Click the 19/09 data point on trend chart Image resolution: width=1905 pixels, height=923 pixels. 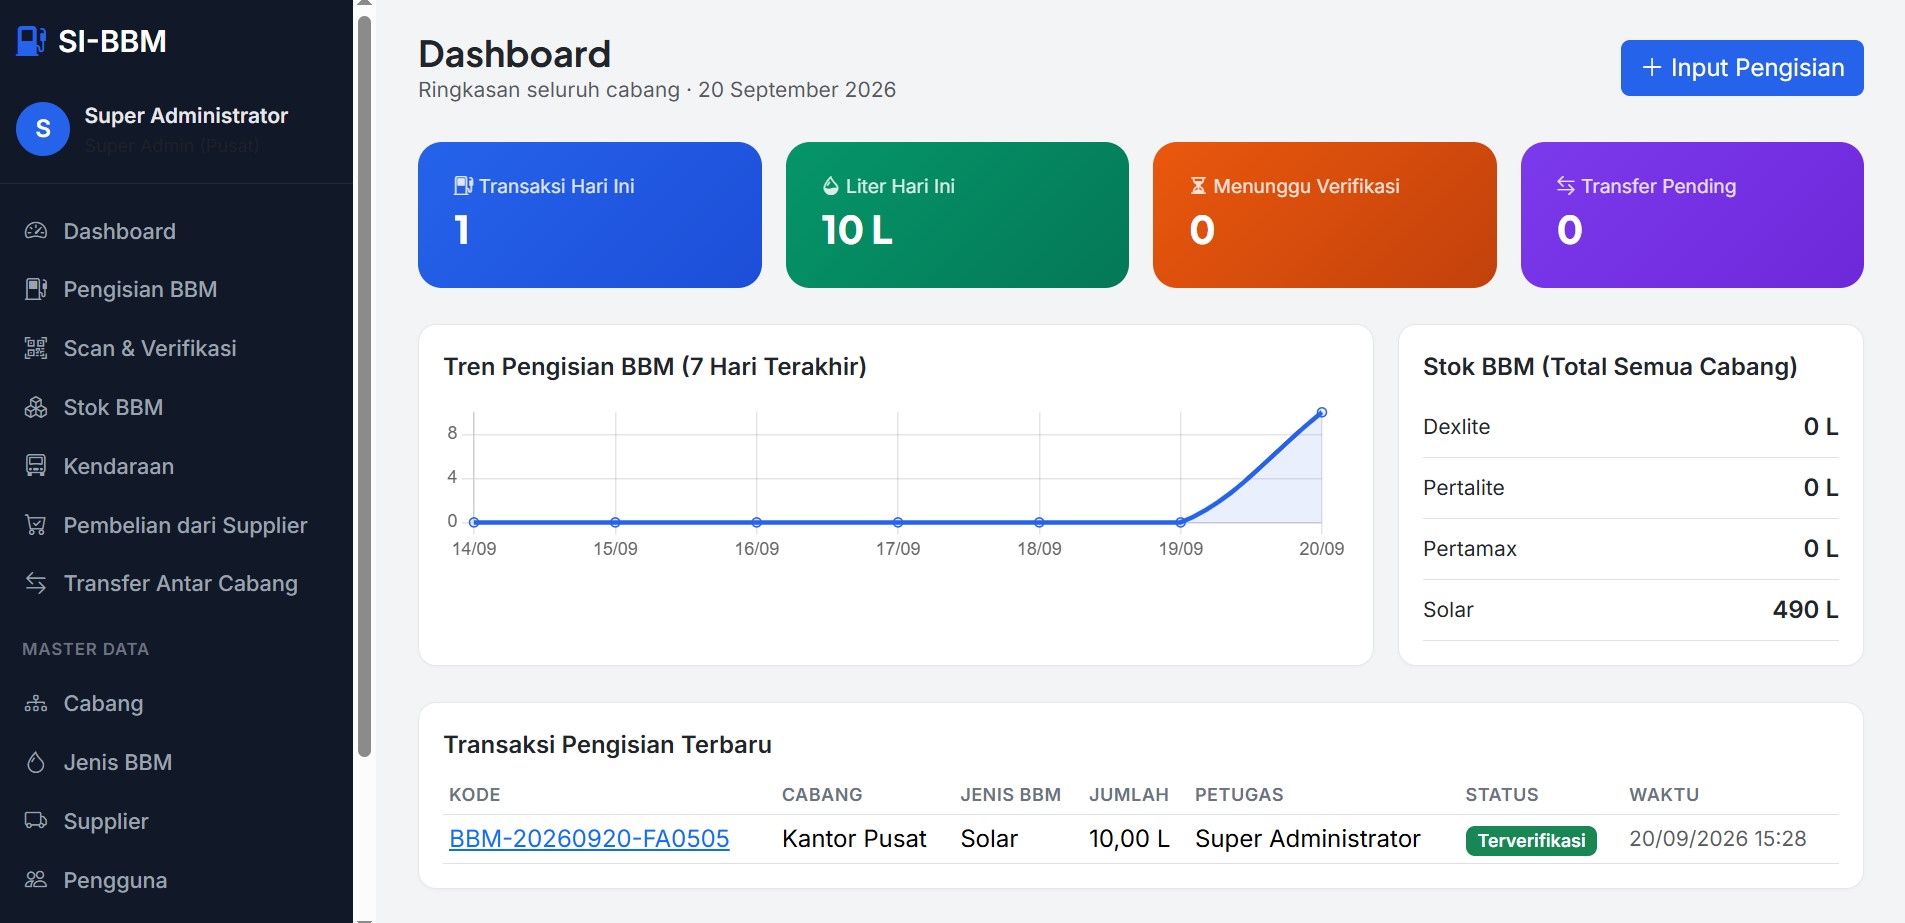pos(1181,522)
